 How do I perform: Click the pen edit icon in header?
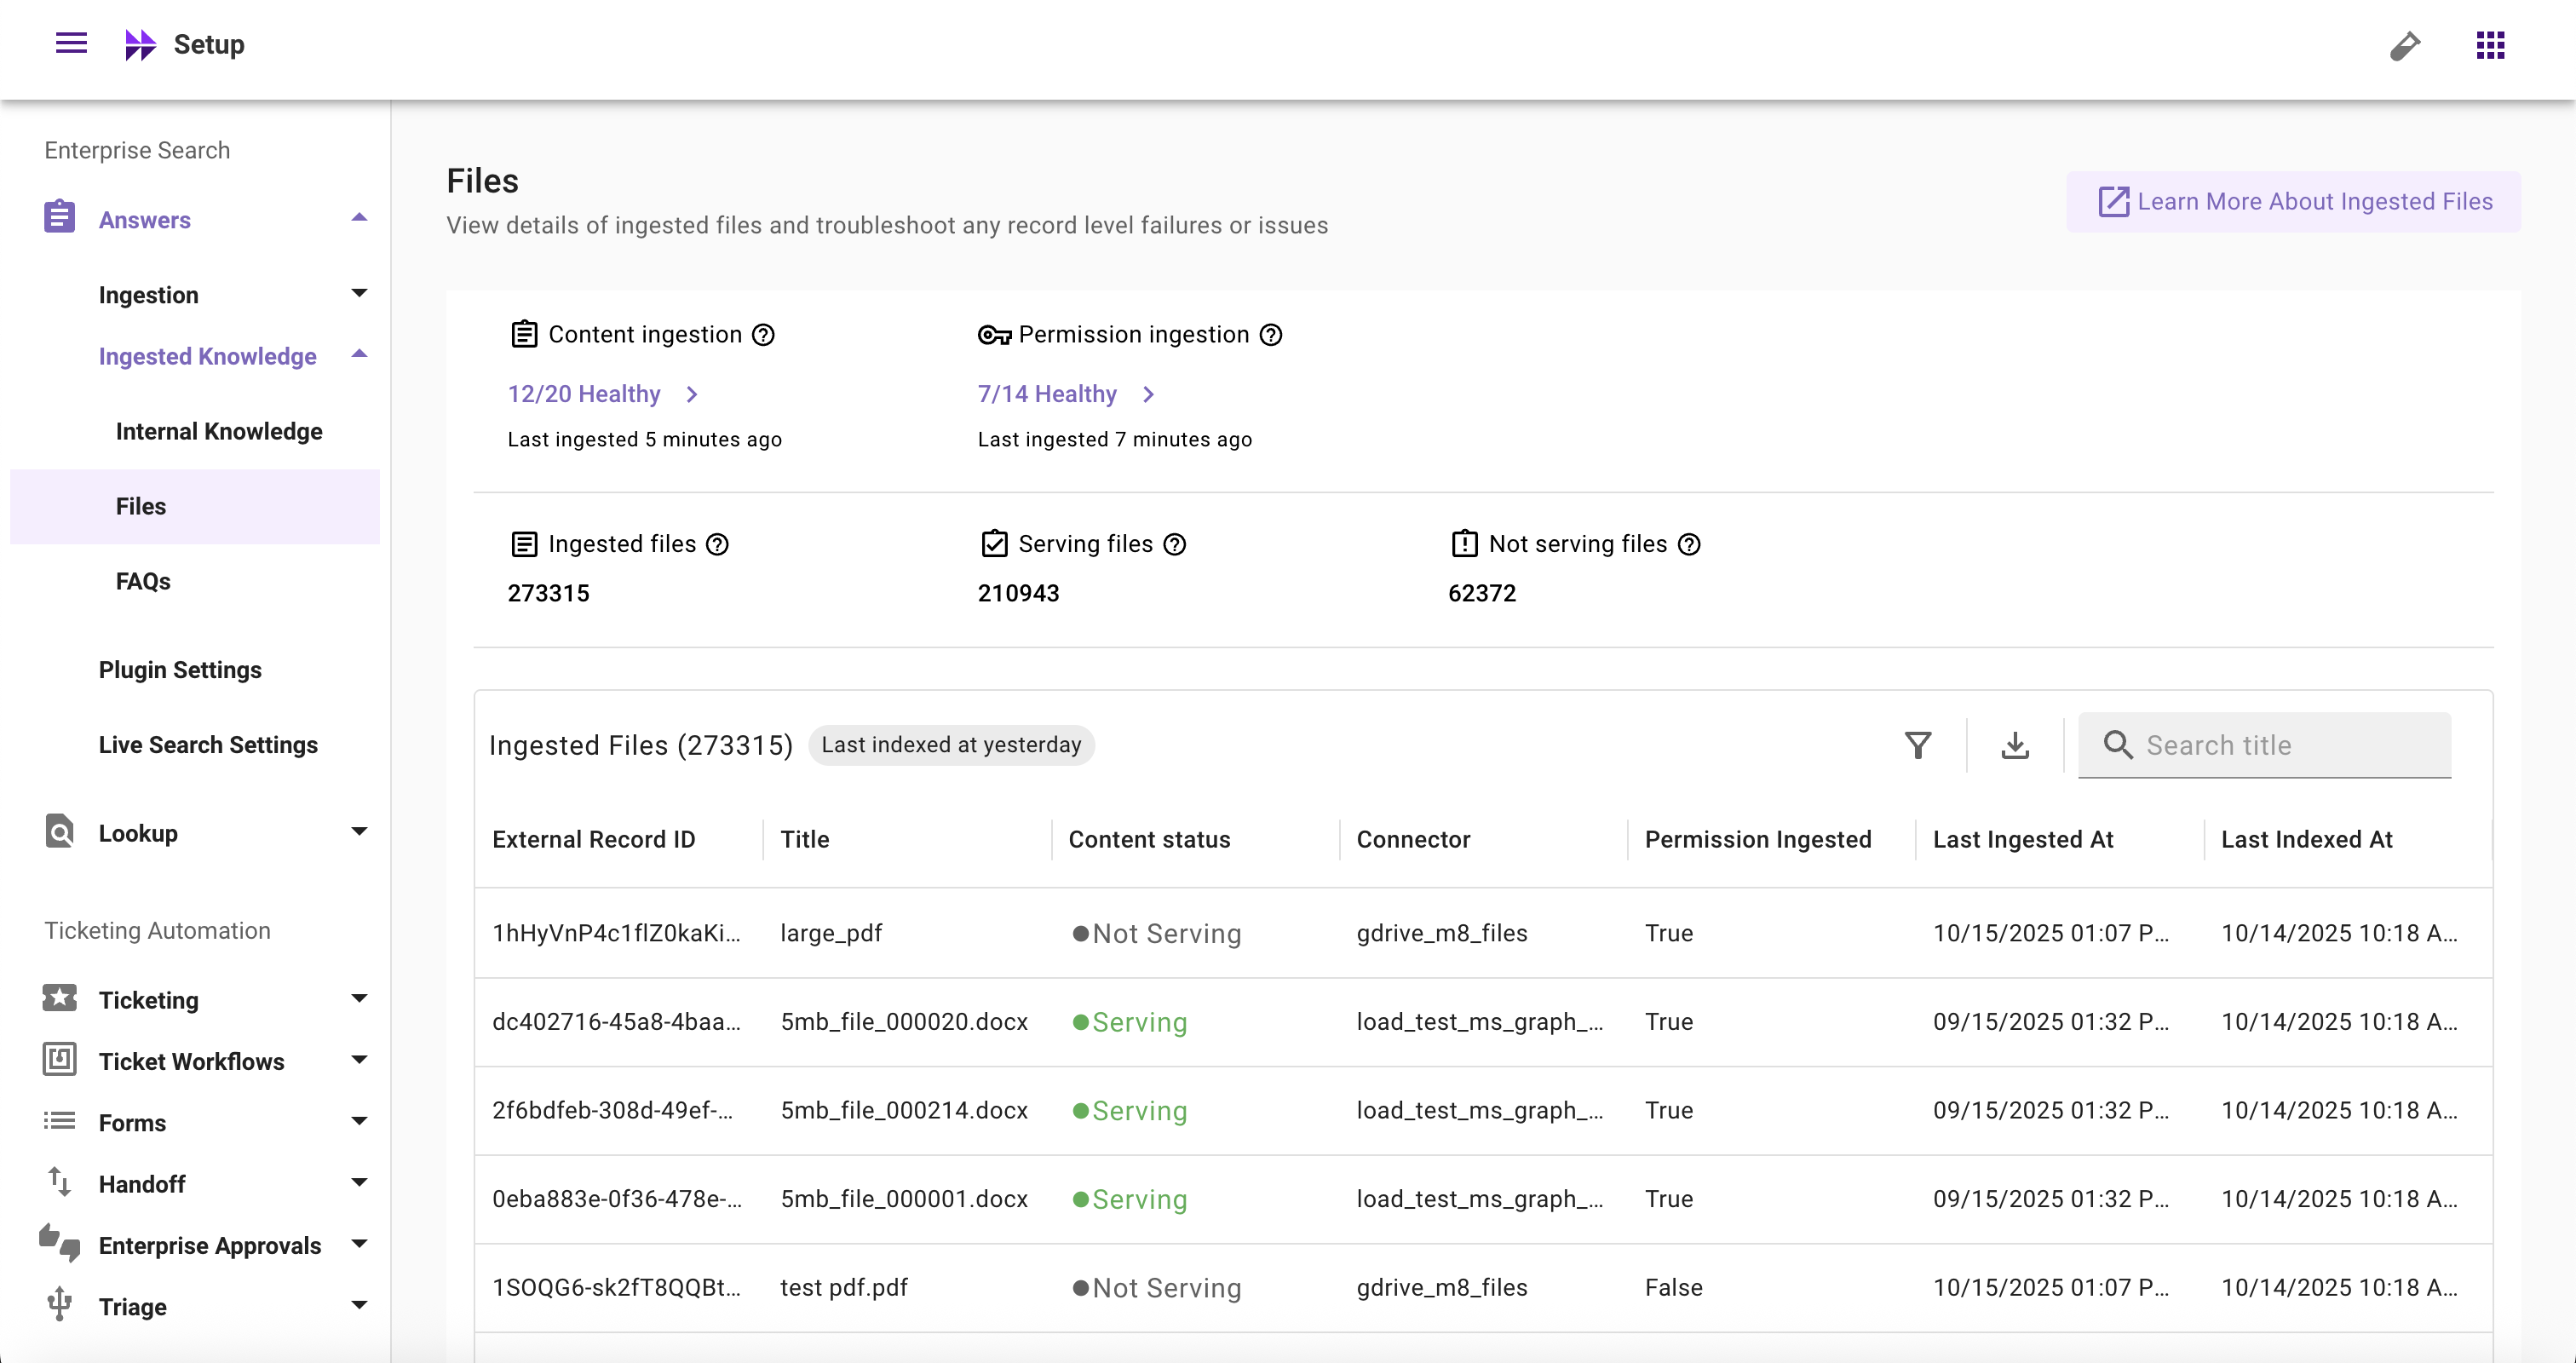[2405, 45]
